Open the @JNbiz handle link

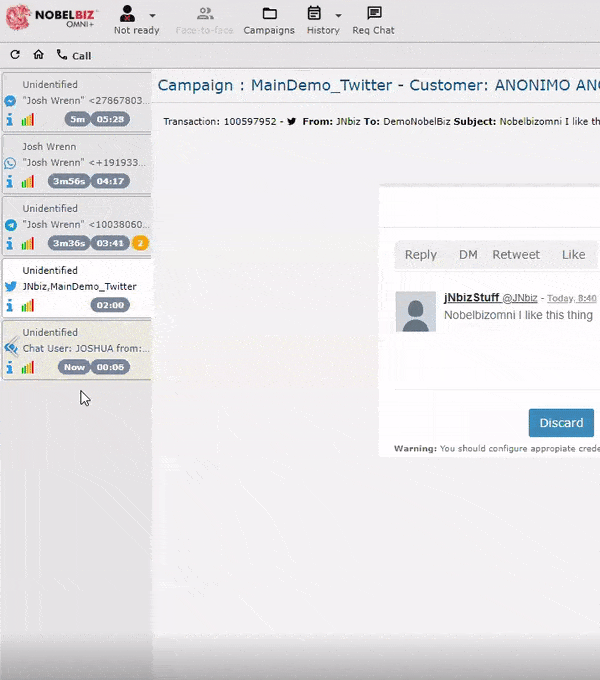520,298
